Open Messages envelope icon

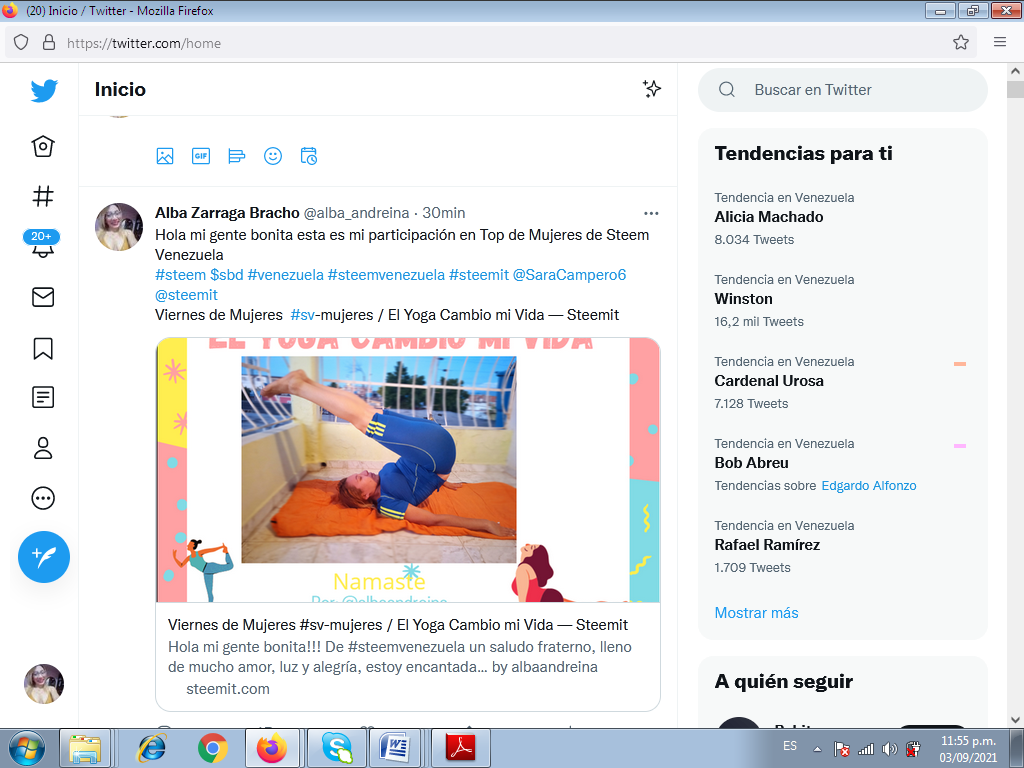click(x=43, y=297)
